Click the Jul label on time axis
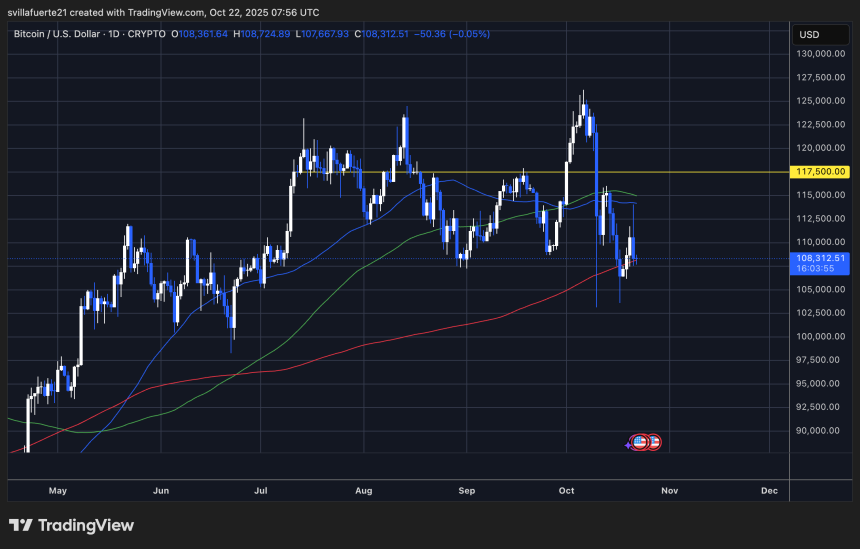Screen dimensions: 860x549 click(262, 491)
